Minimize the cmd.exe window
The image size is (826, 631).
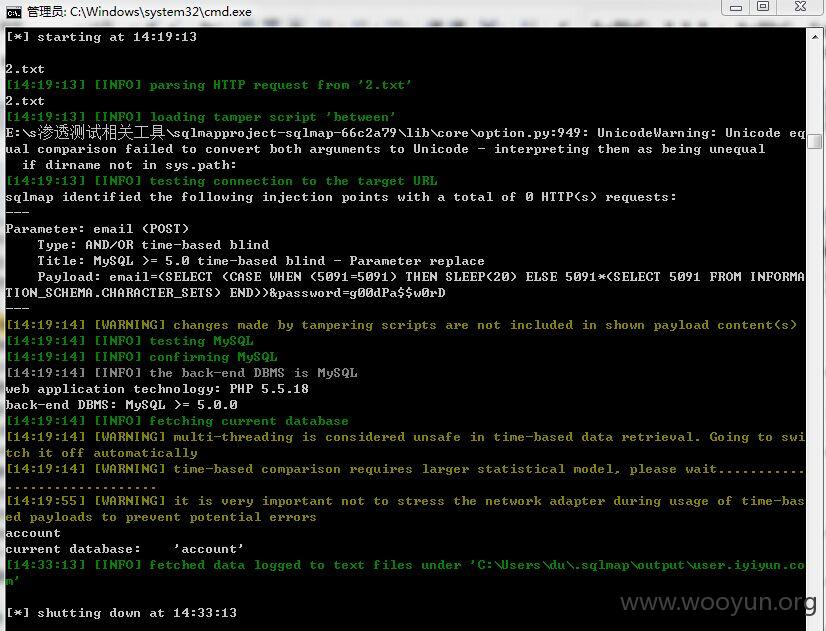[736, 7]
